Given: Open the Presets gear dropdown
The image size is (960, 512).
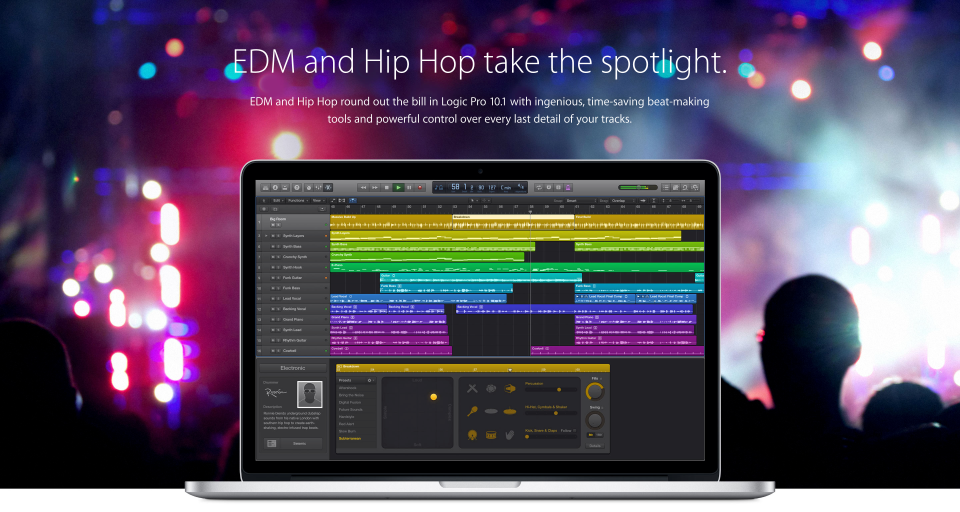Looking at the screenshot, I should (x=370, y=380).
